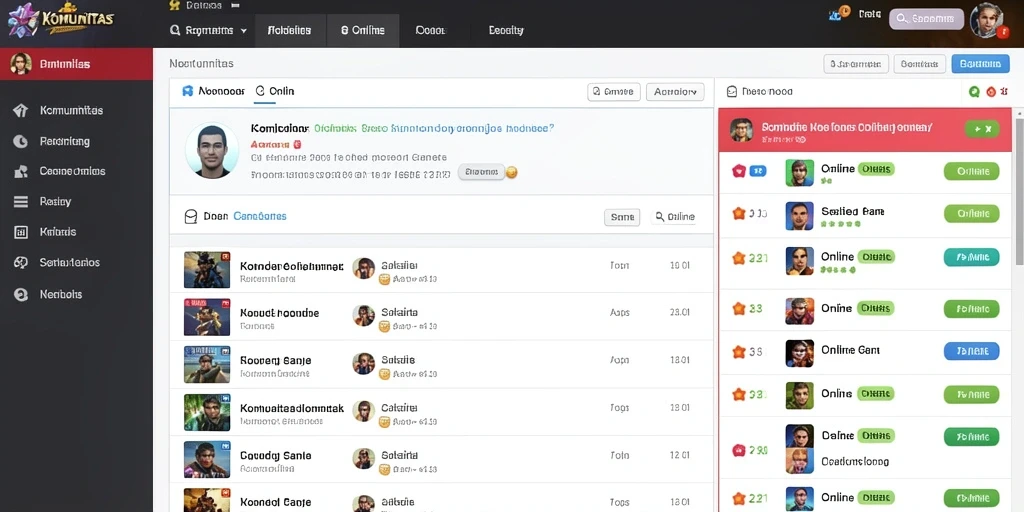
Task: Click the green circle icon in the right panel header
Action: (974, 92)
